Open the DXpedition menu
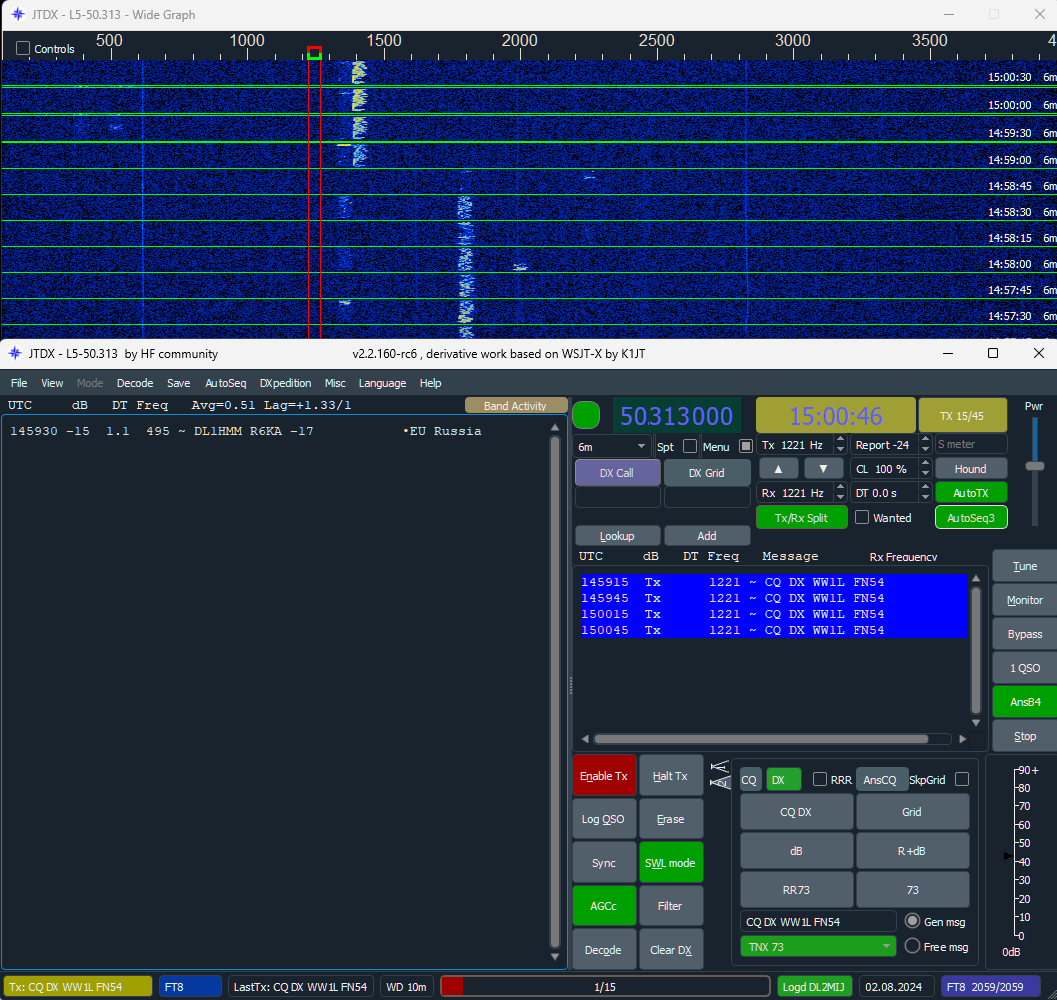Image resolution: width=1057 pixels, height=1000 pixels. (285, 383)
